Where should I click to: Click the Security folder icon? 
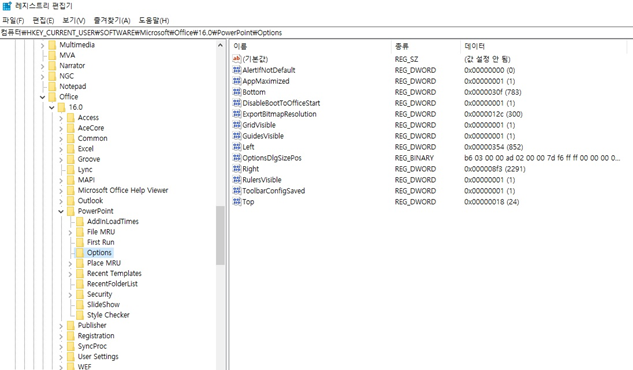coord(80,294)
